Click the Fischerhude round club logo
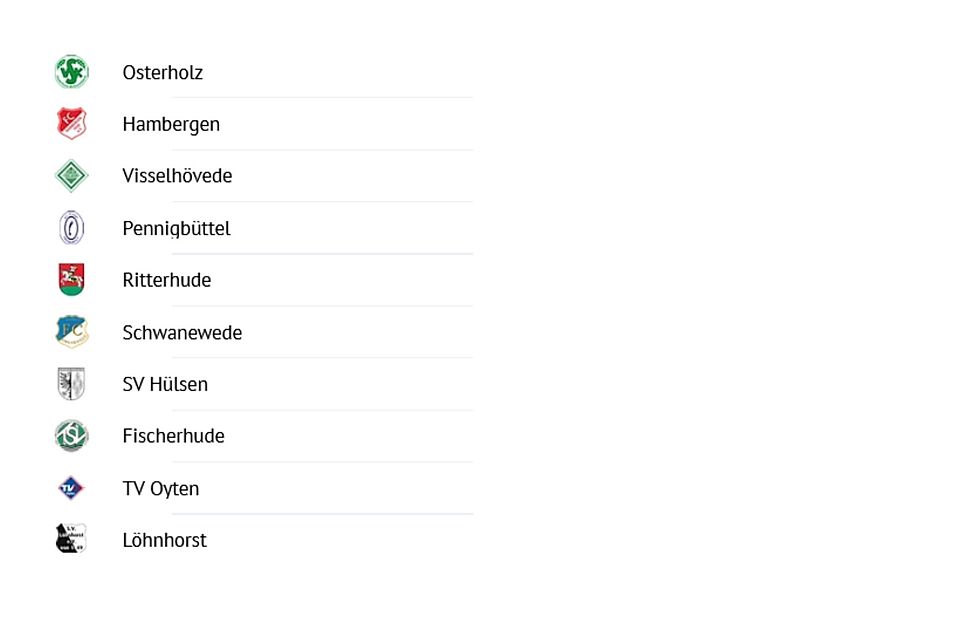960x640 pixels. pyautogui.click(x=71, y=436)
